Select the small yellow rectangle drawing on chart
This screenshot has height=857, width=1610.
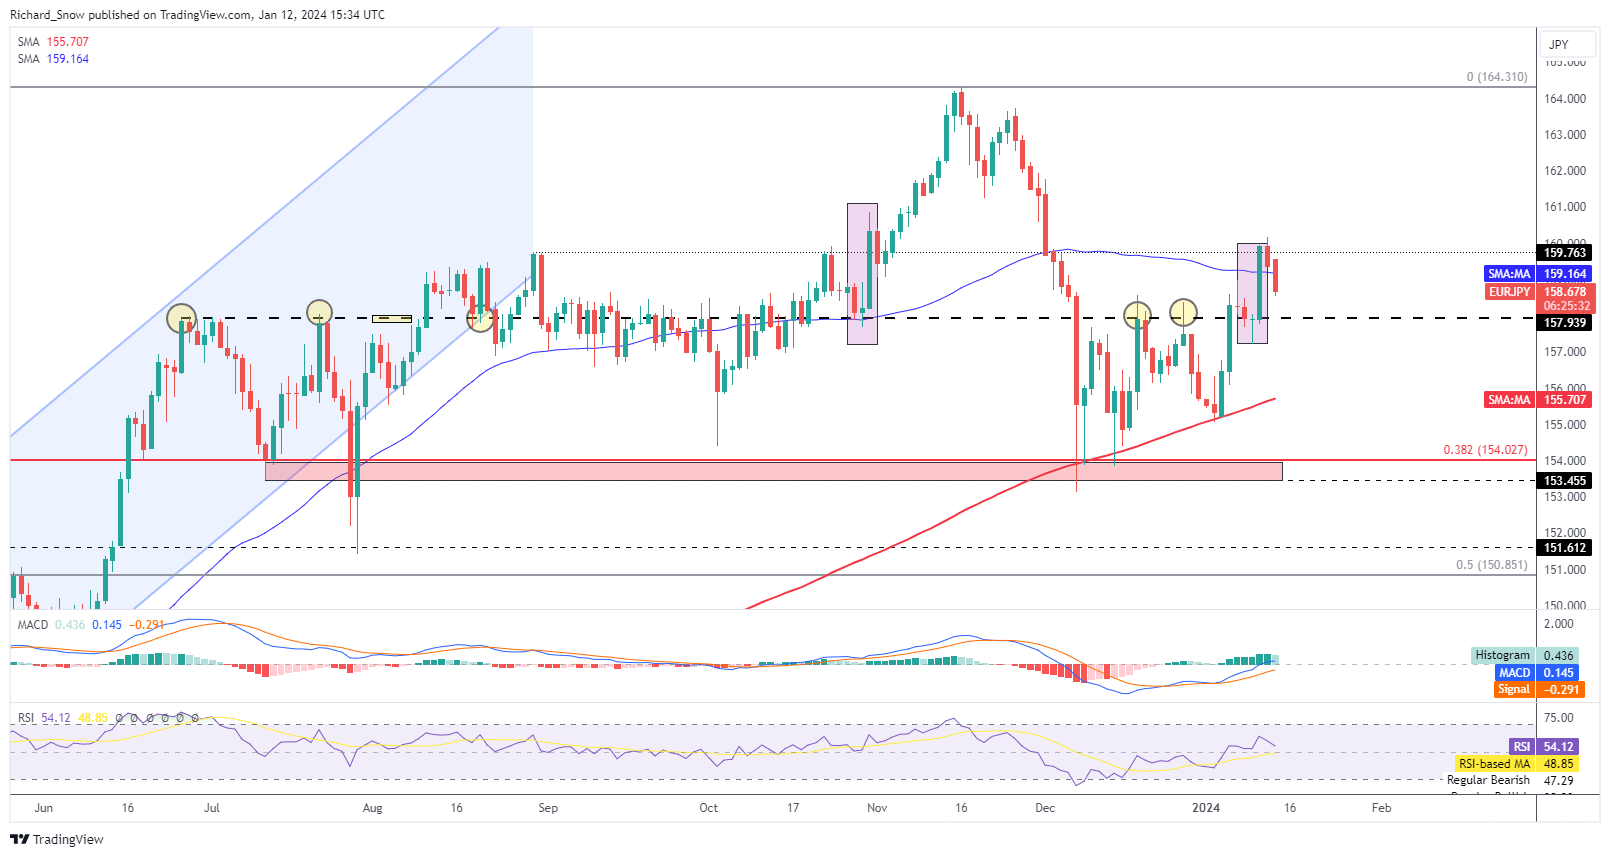coord(392,319)
